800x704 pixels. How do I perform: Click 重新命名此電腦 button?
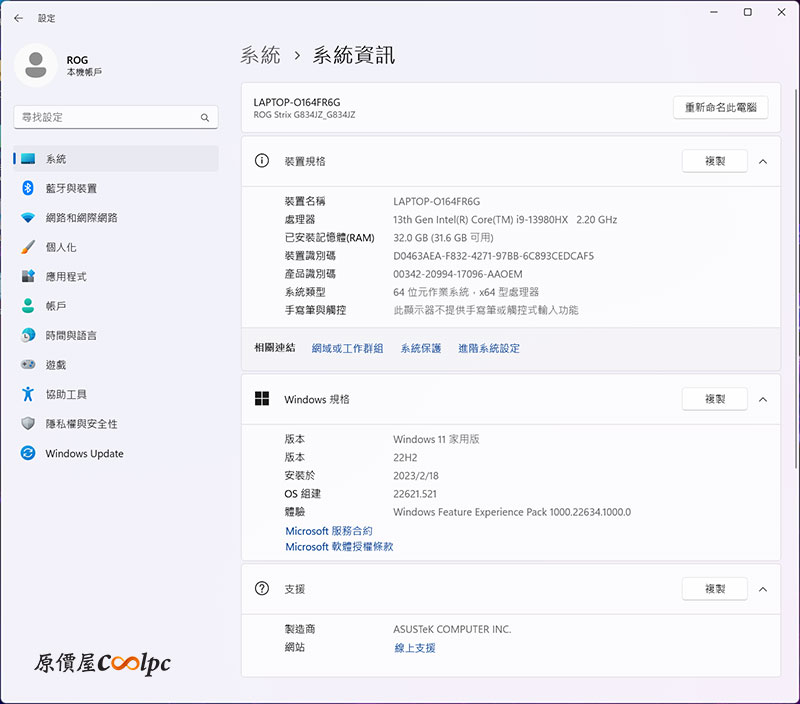[720, 108]
